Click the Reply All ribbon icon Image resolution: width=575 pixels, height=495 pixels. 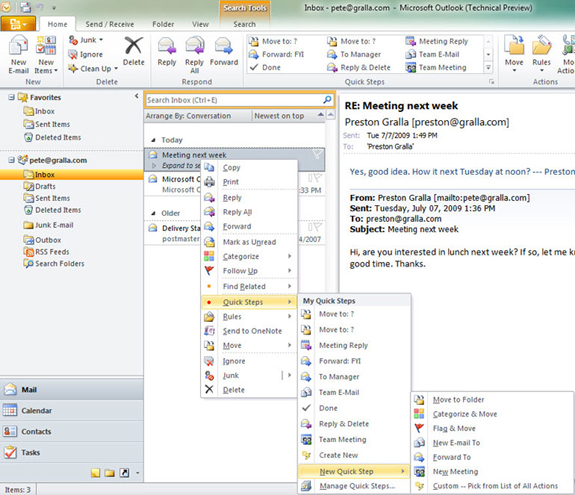tap(194, 54)
